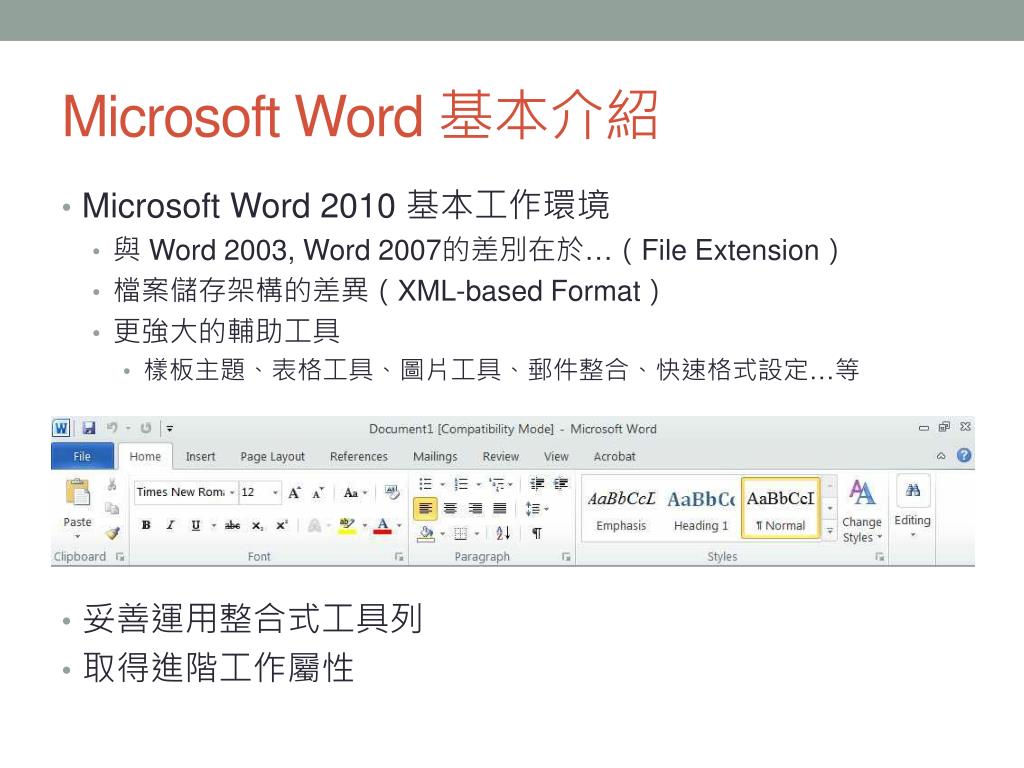Minimize the ribbon with caret icon
This screenshot has width=1024, height=768.
[x=941, y=456]
